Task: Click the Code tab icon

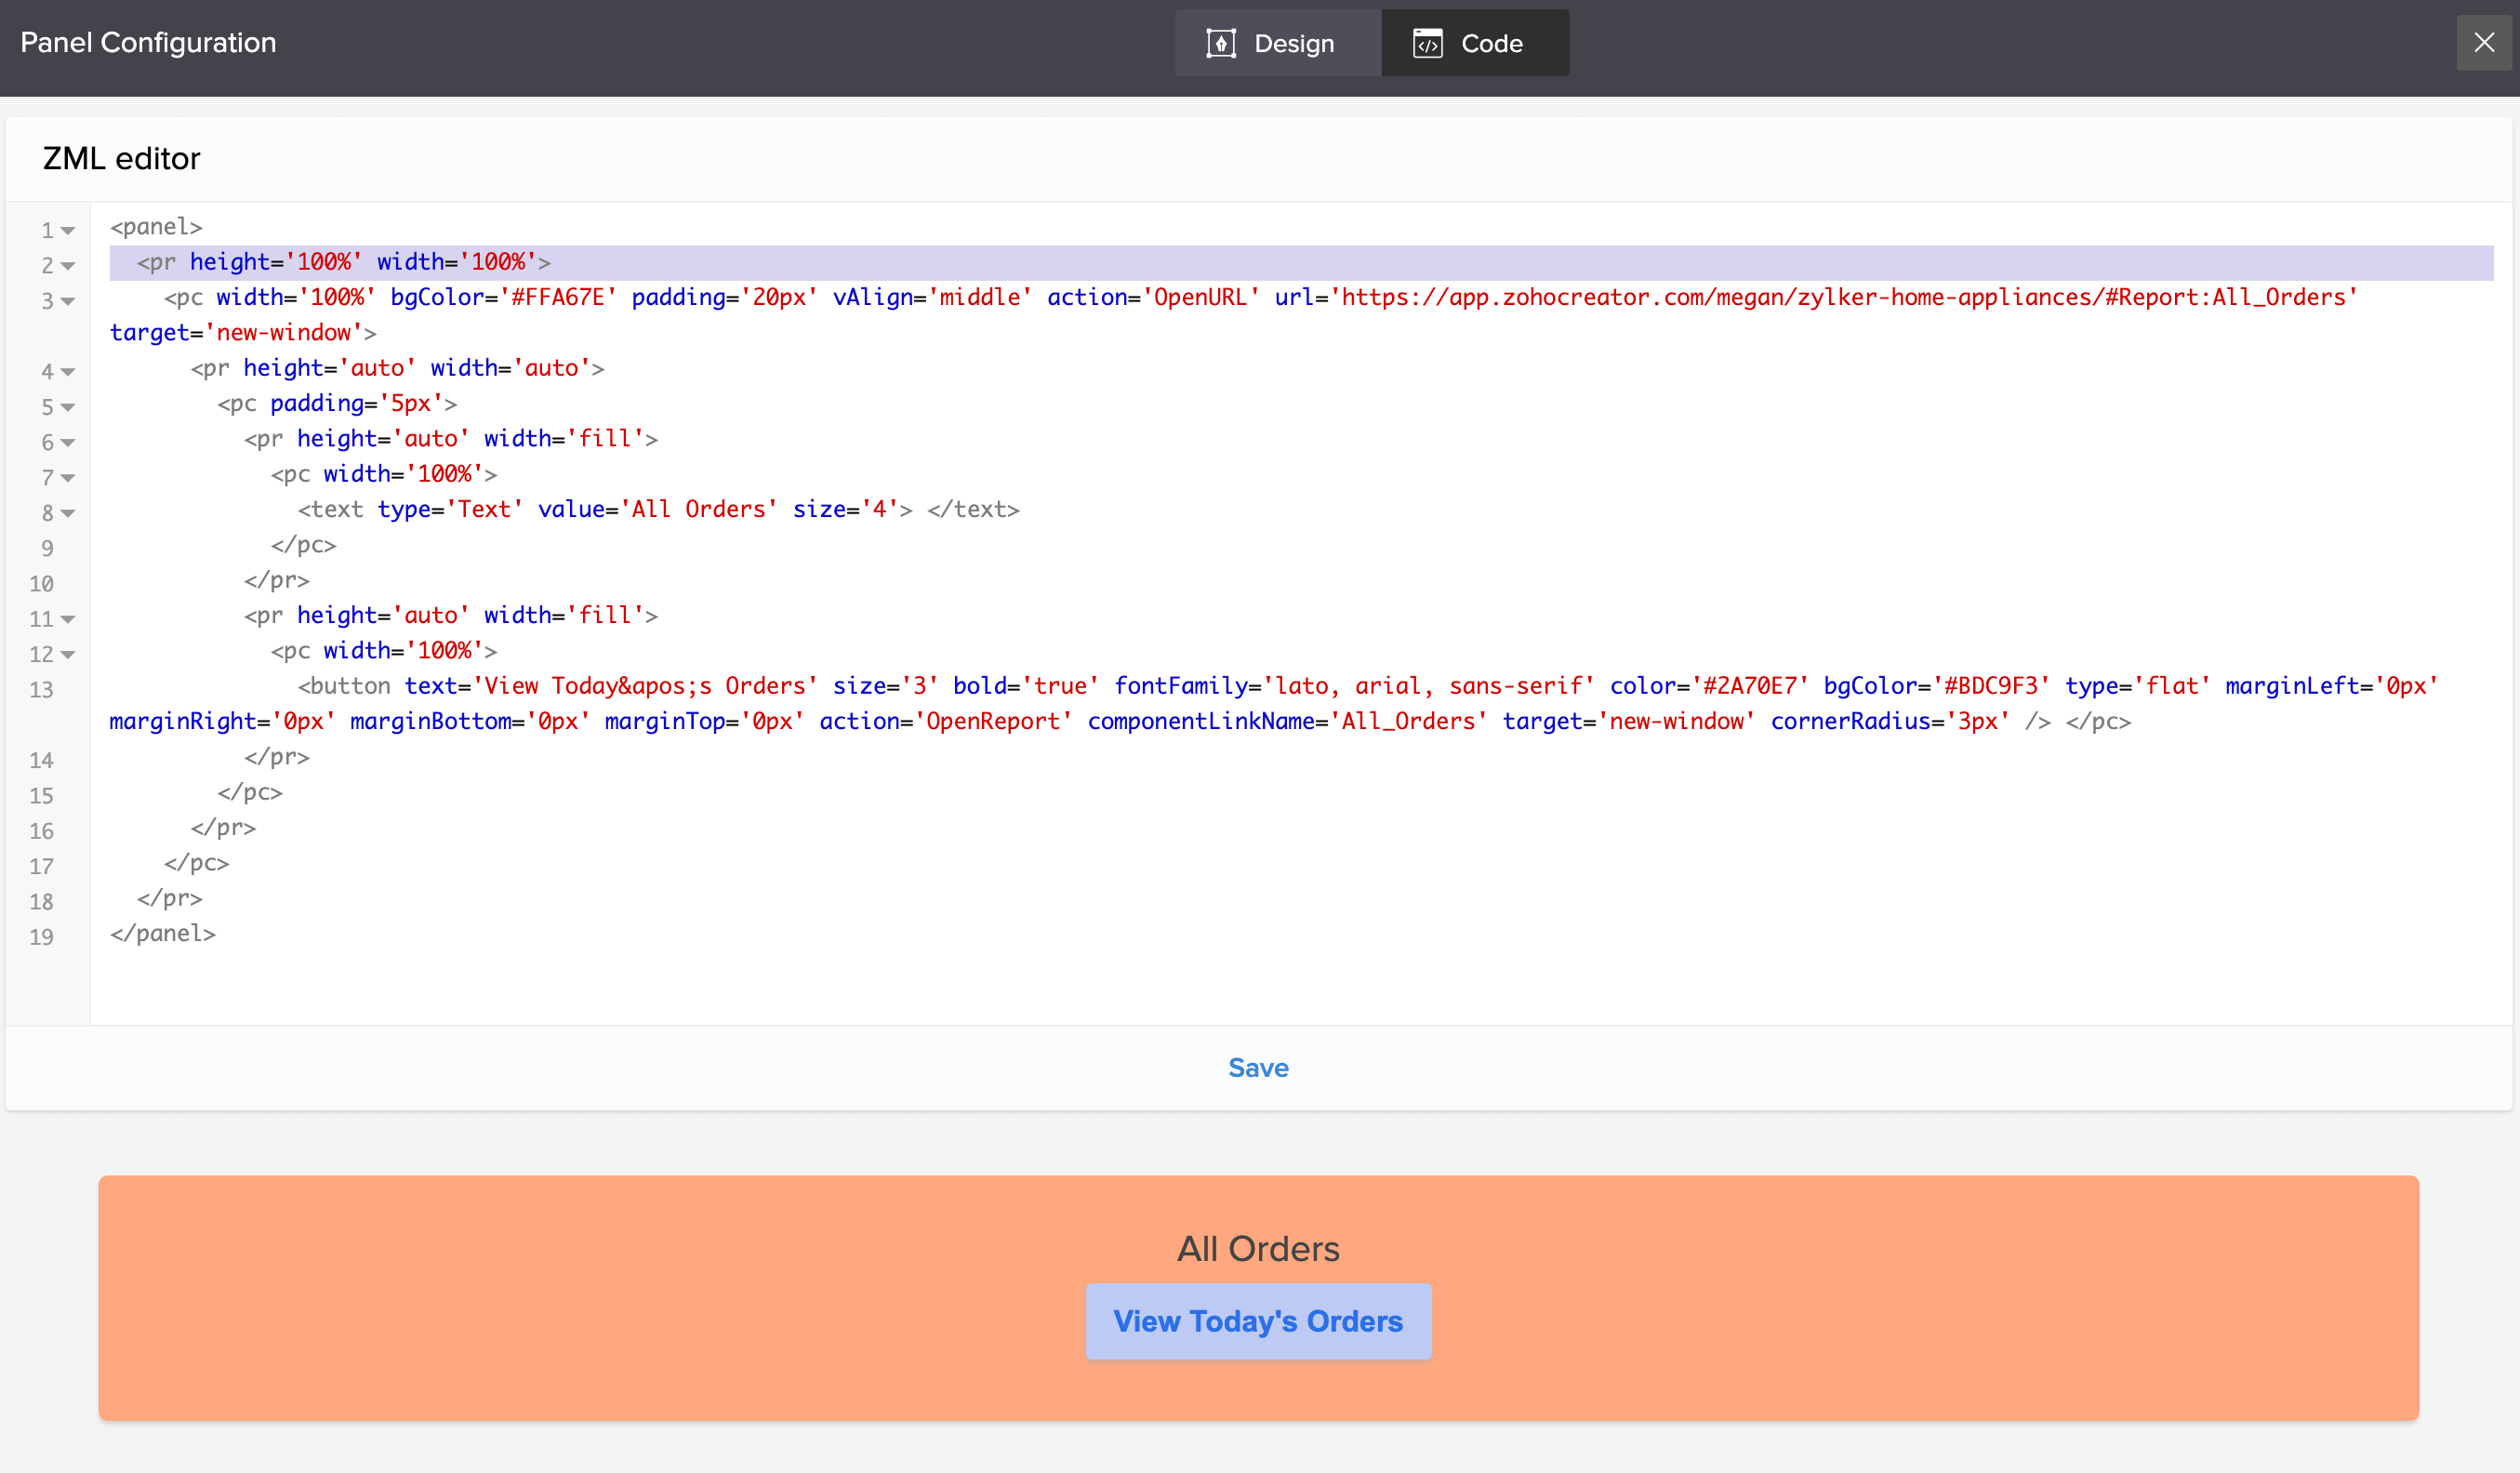Action: pyautogui.click(x=1427, y=43)
